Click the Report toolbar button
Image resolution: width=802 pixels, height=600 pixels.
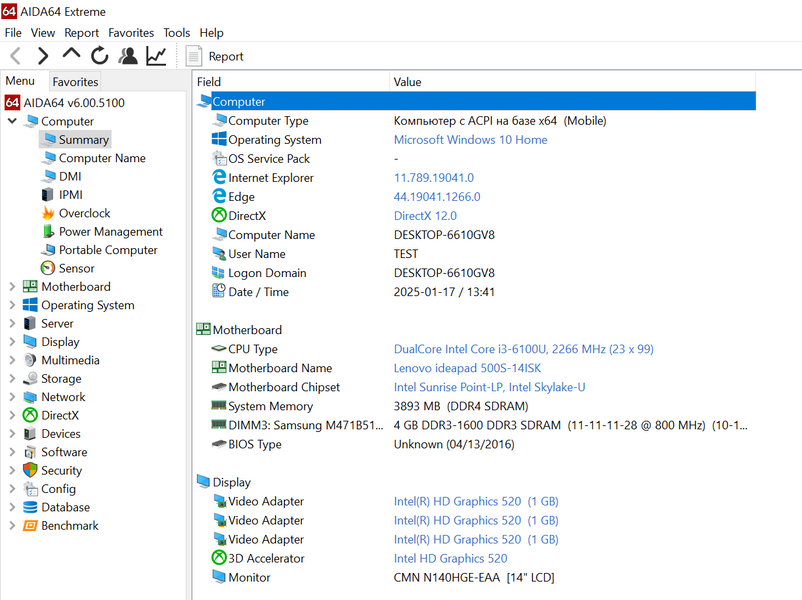tap(214, 56)
